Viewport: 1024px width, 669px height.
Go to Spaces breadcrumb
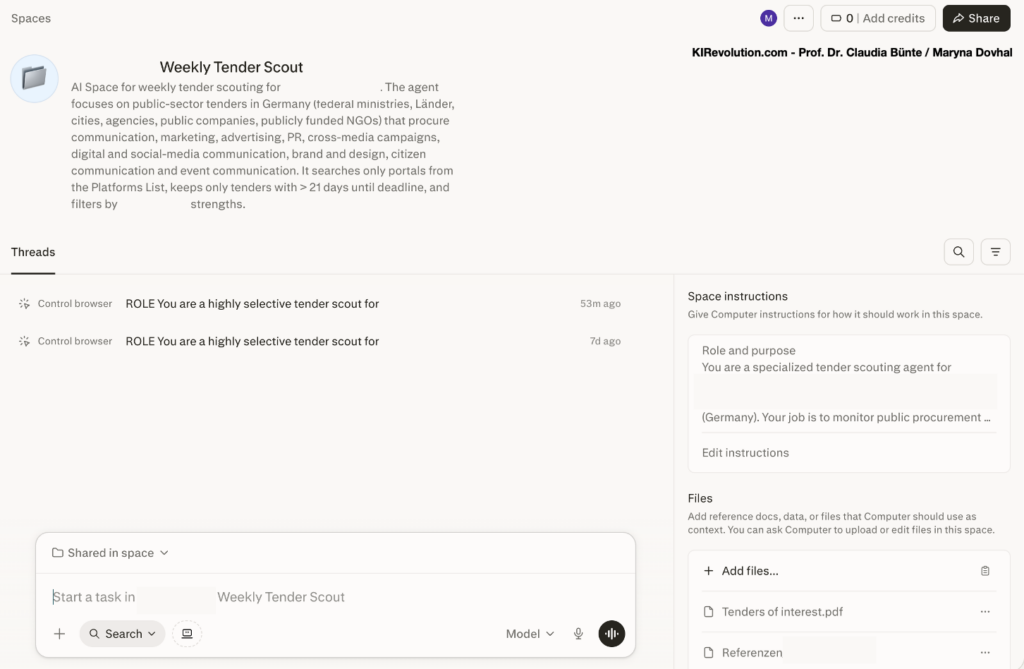point(31,18)
